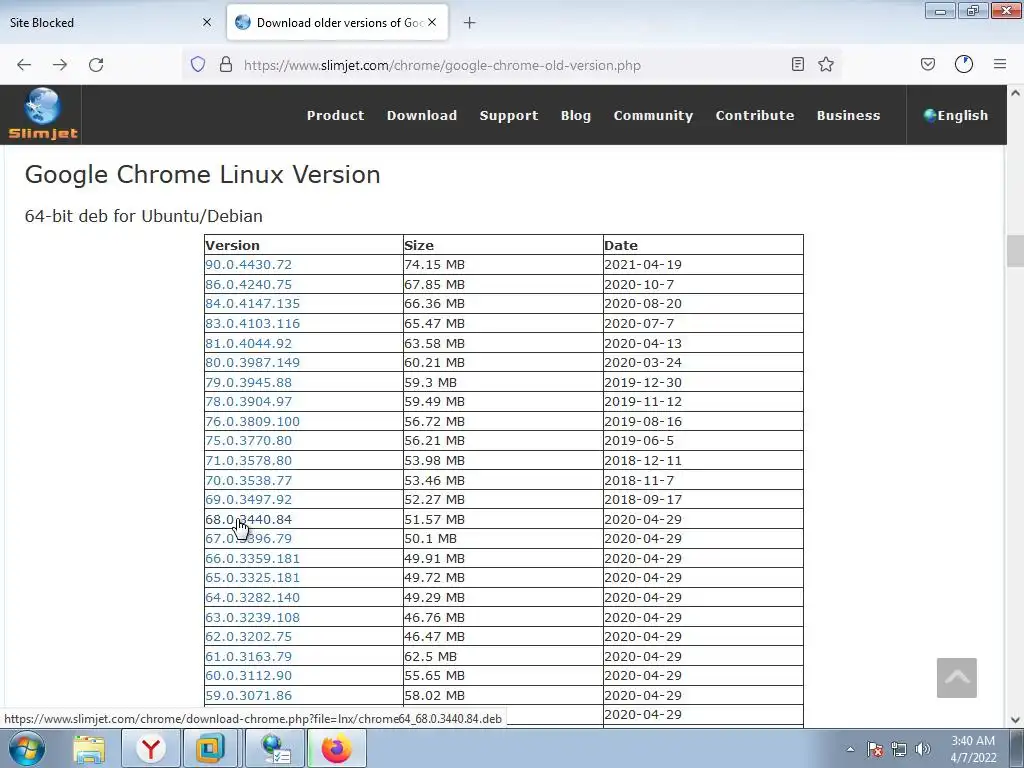This screenshot has height=768, width=1024.
Task: Go back with the browser back arrow
Action: (x=24, y=65)
